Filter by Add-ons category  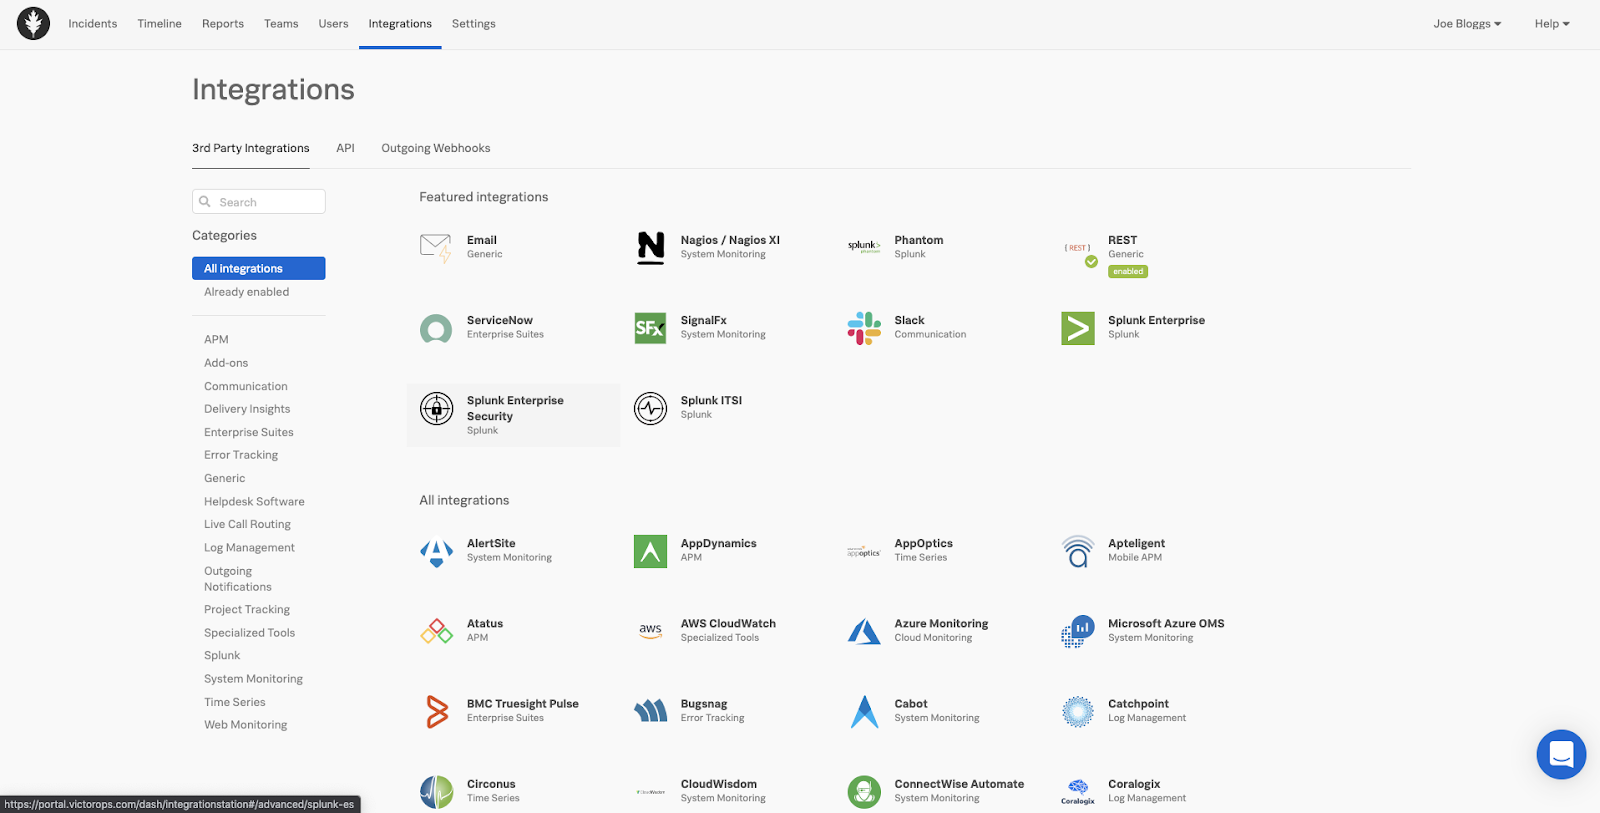pos(226,363)
